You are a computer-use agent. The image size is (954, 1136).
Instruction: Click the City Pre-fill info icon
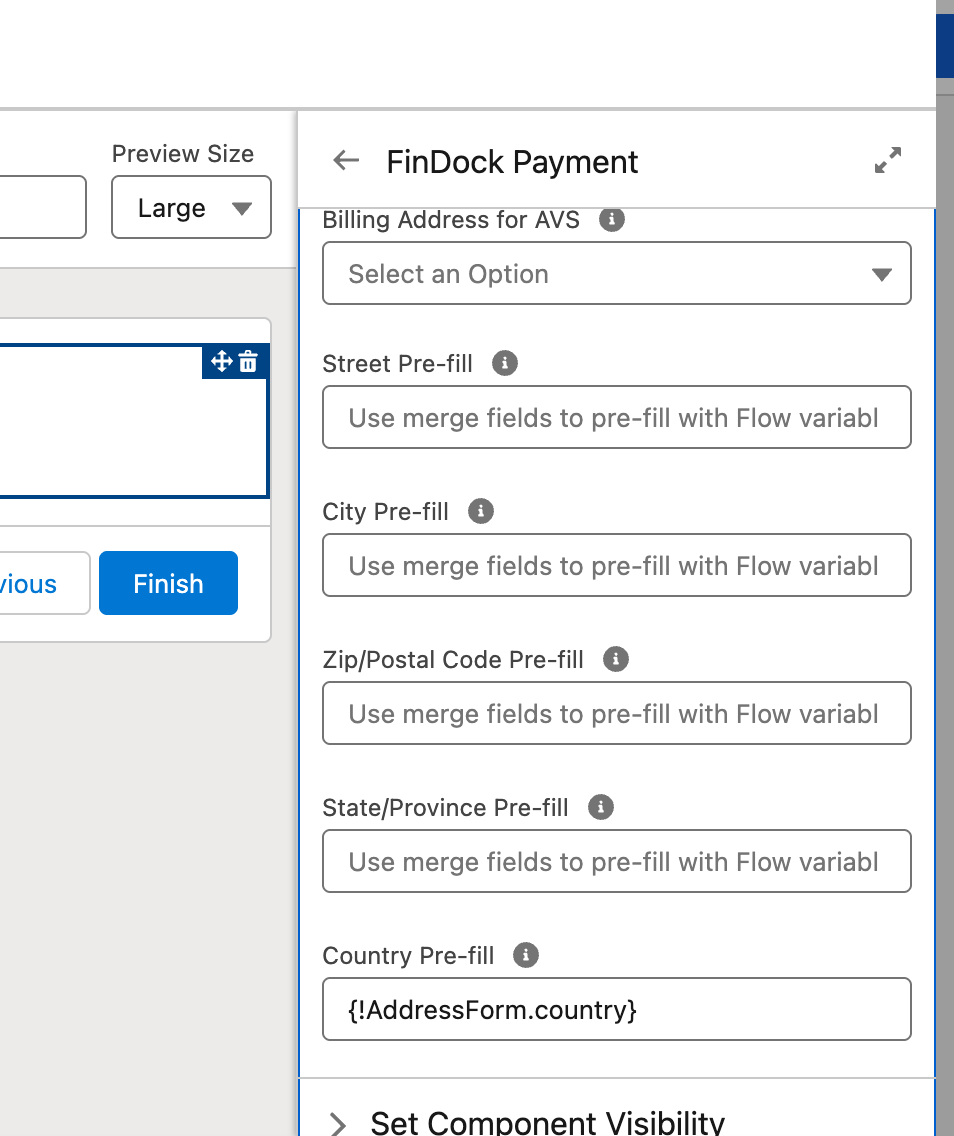pyautogui.click(x=480, y=511)
